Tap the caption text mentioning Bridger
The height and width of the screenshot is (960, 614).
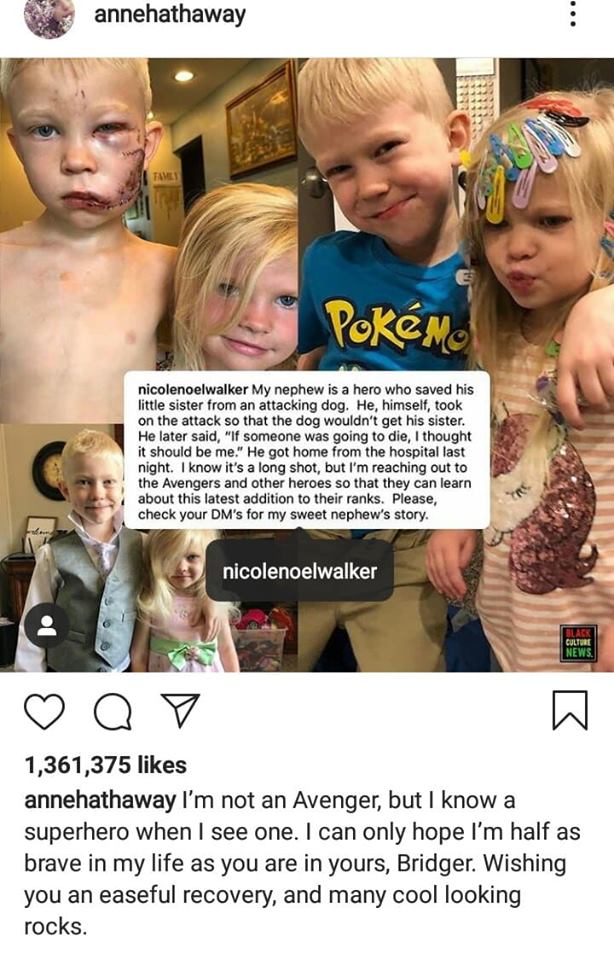click(302, 863)
